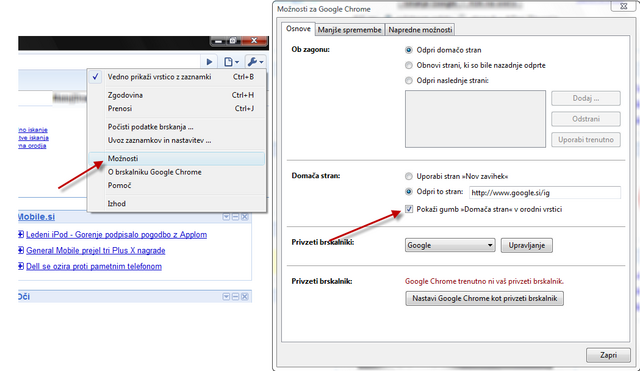Click the home page URL input field
Screen dimensions: 640x371
545,192
